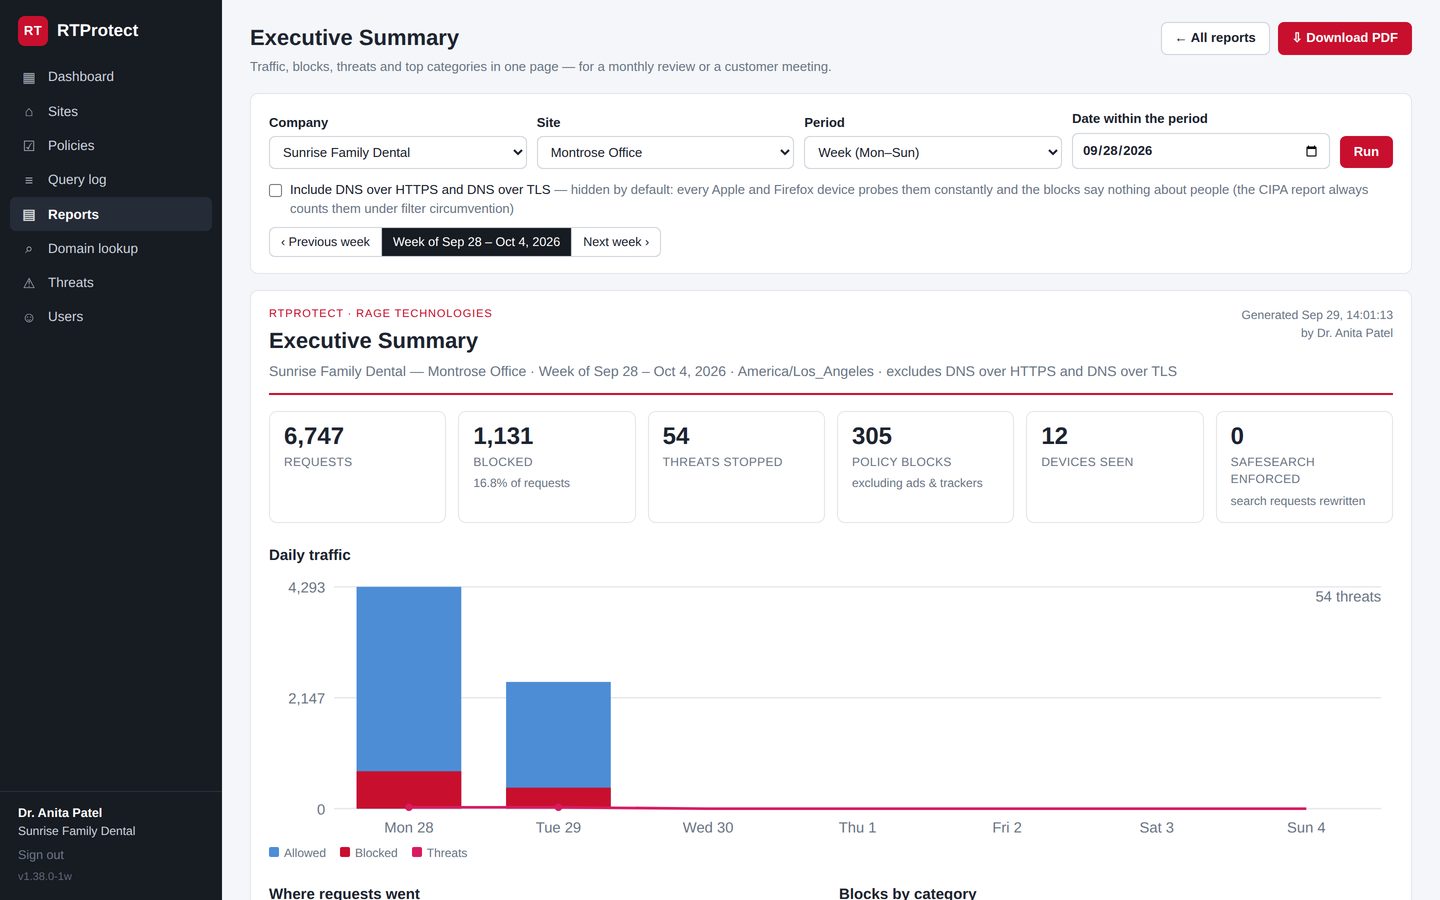Select Domain lookup in sidebar
Screen dimensions: 1440x900
[x=111, y=249]
